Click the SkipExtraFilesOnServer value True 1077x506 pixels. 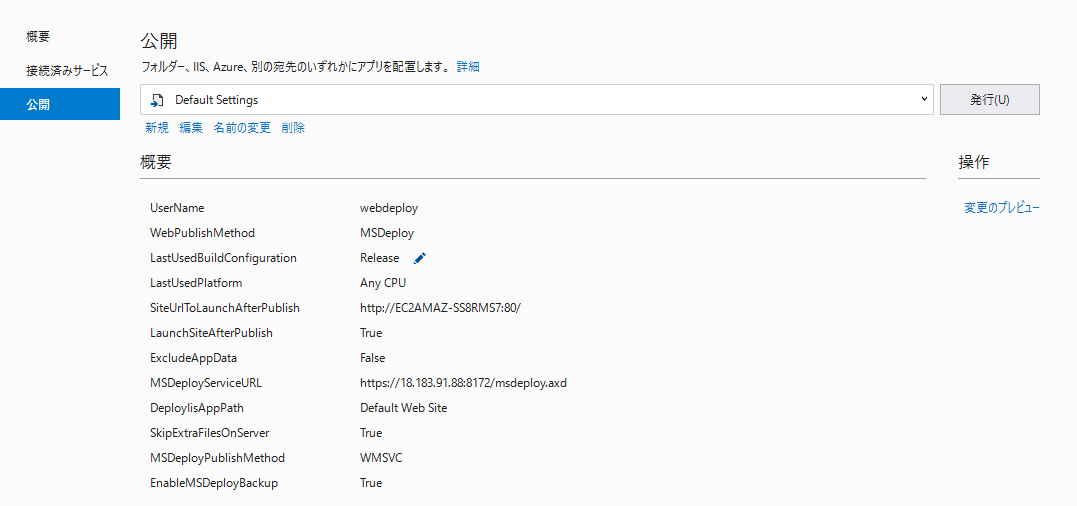pyautogui.click(x=371, y=433)
